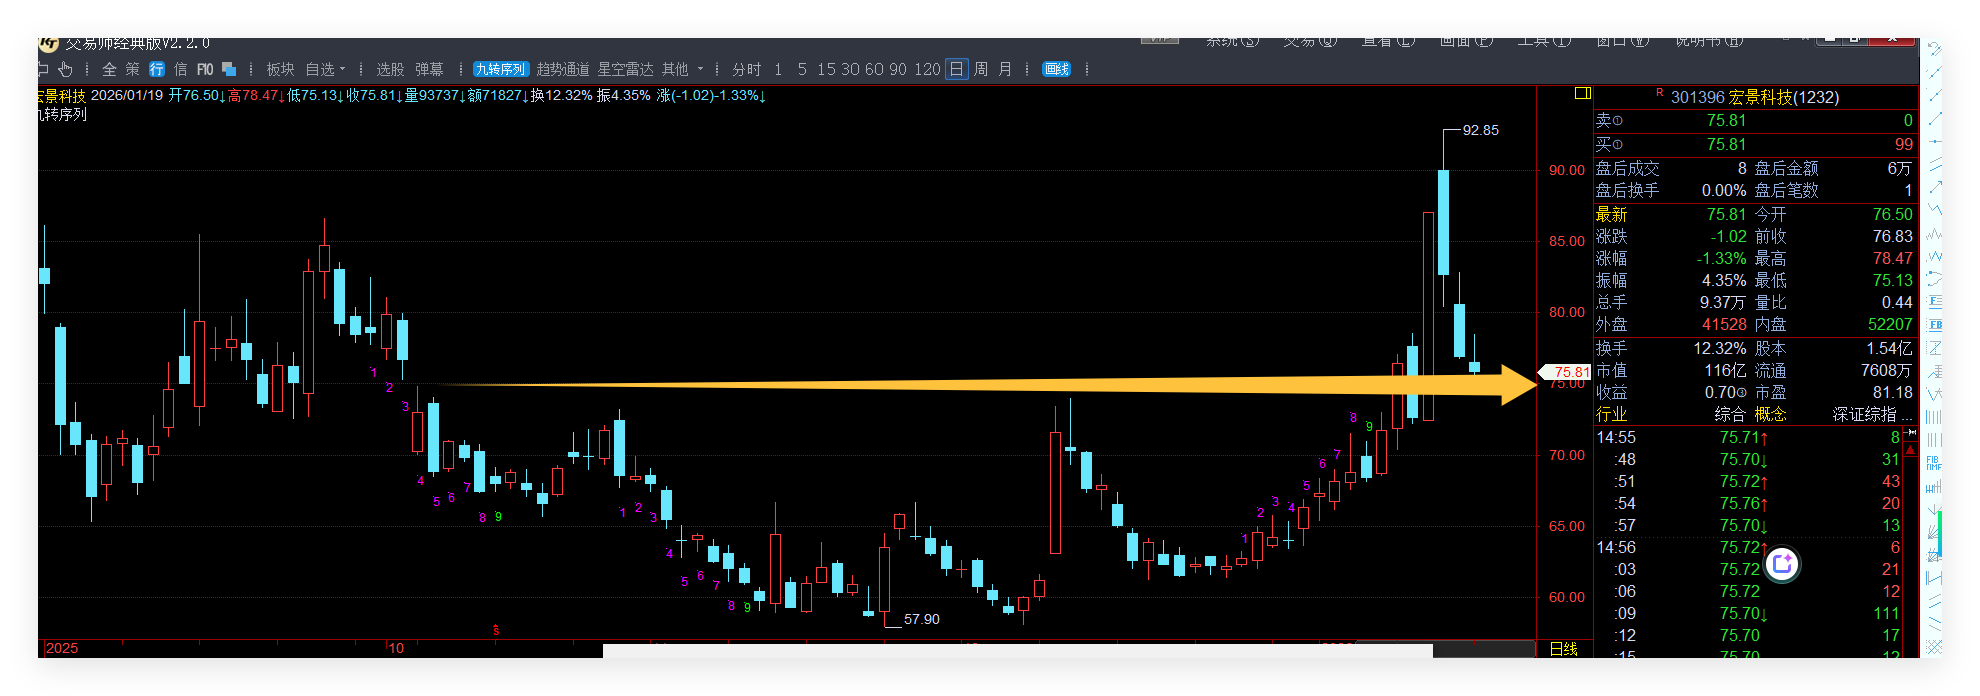Toggle the 画线 drawing mode
This screenshot has width=1980, height=696.
1056,69
